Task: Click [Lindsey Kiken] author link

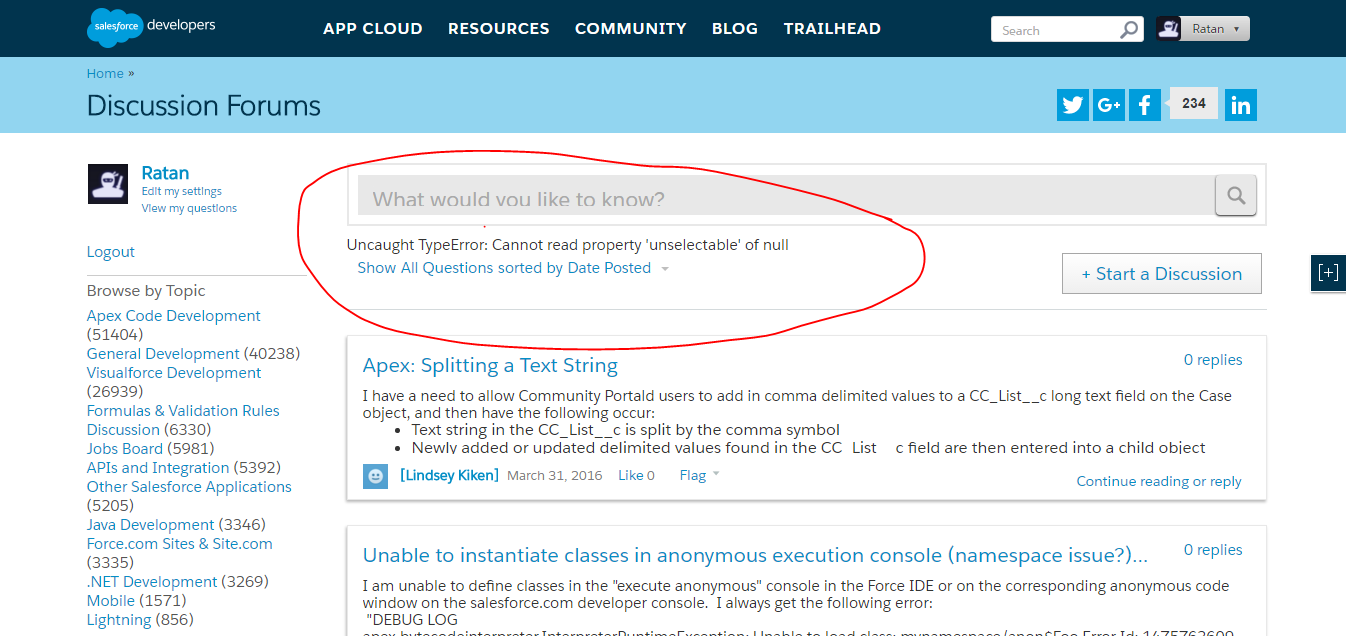Action: tap(449, 475)
